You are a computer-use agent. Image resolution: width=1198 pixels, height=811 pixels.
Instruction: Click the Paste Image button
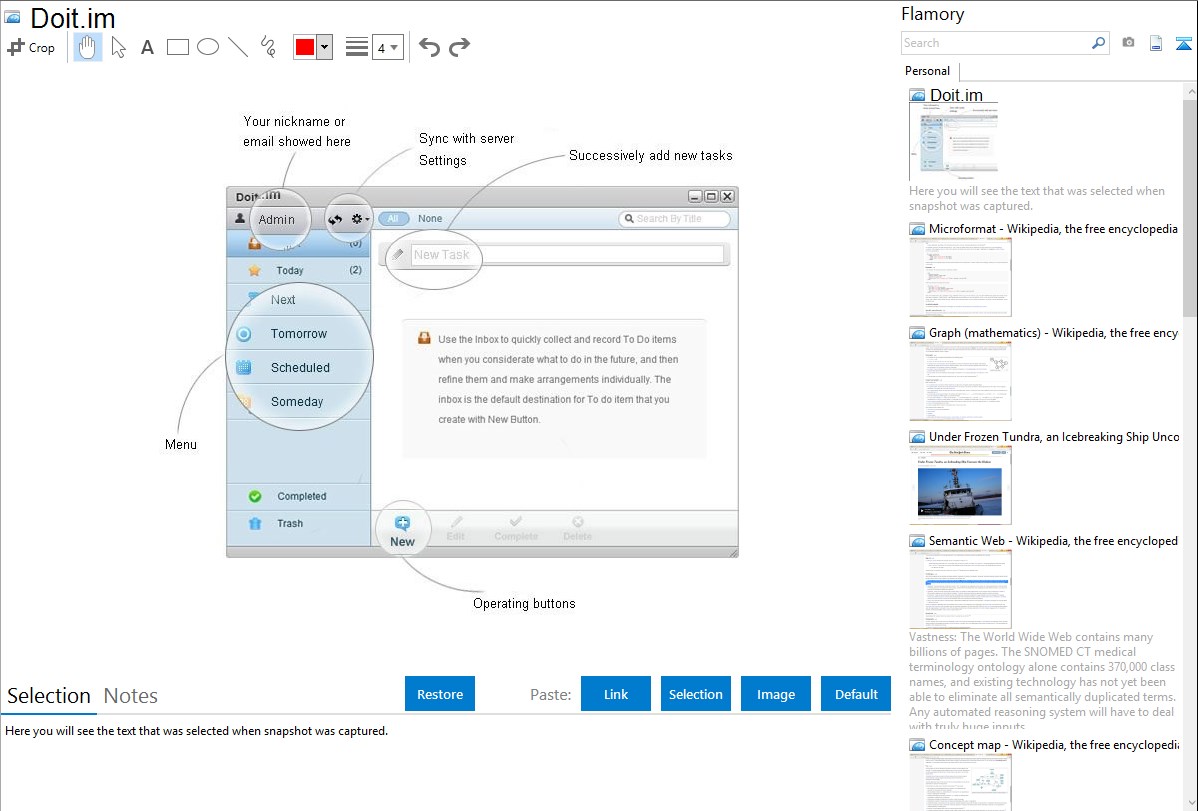(x=775, y=694)
